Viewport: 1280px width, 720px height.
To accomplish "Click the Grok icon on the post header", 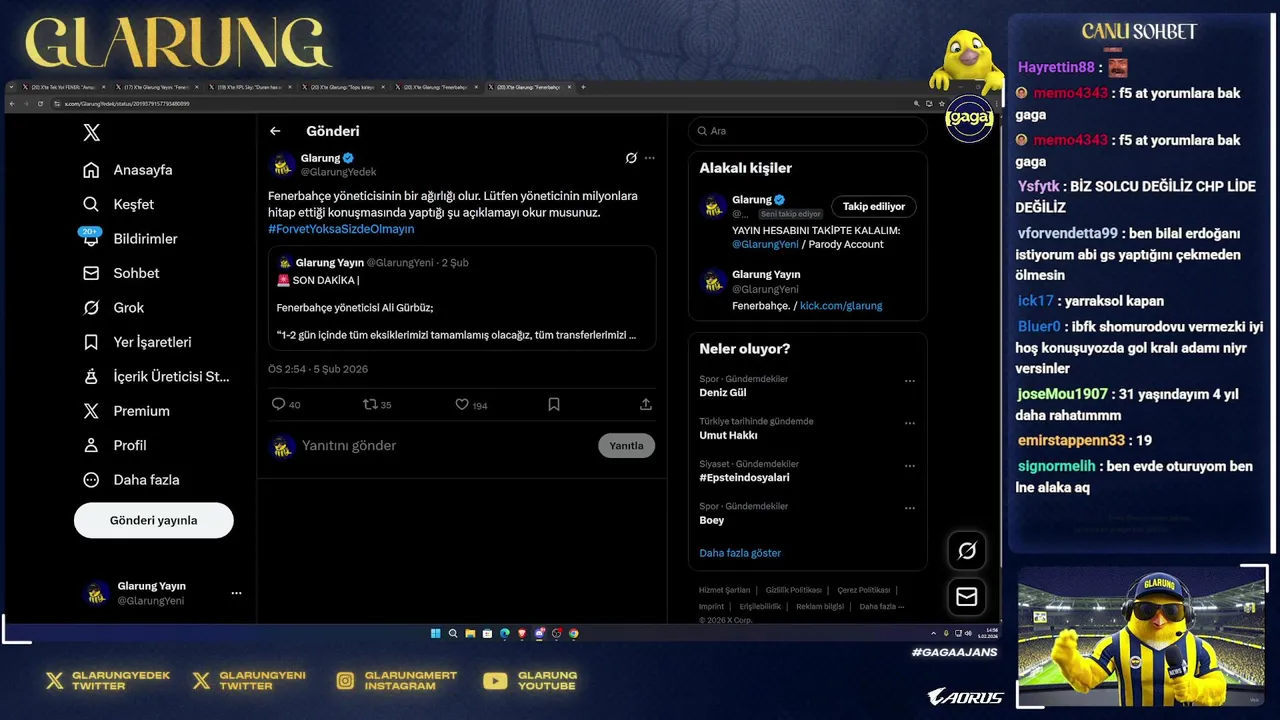I will 631,158.
